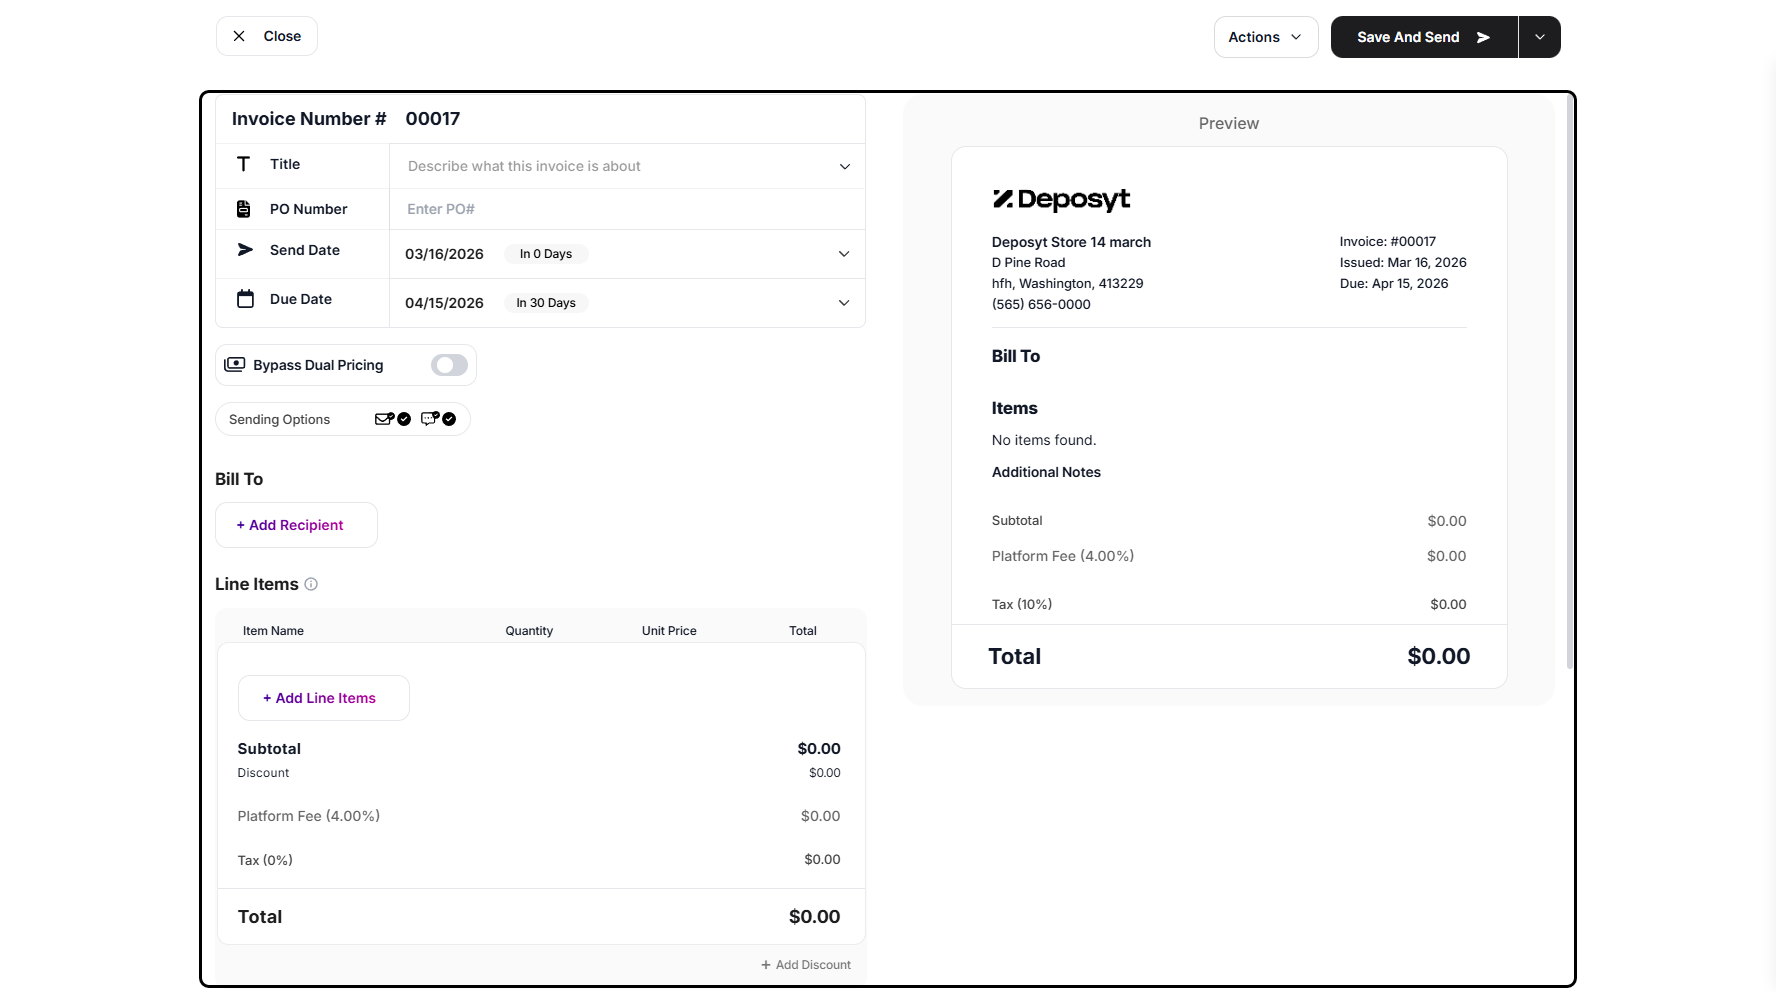Click the Unit Price column header

[669, 631]
